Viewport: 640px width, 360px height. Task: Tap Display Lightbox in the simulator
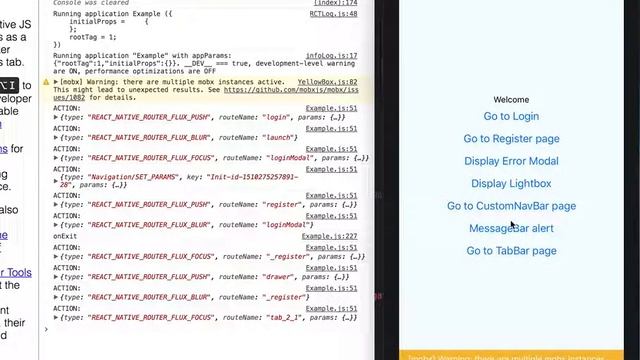point(511,184)
